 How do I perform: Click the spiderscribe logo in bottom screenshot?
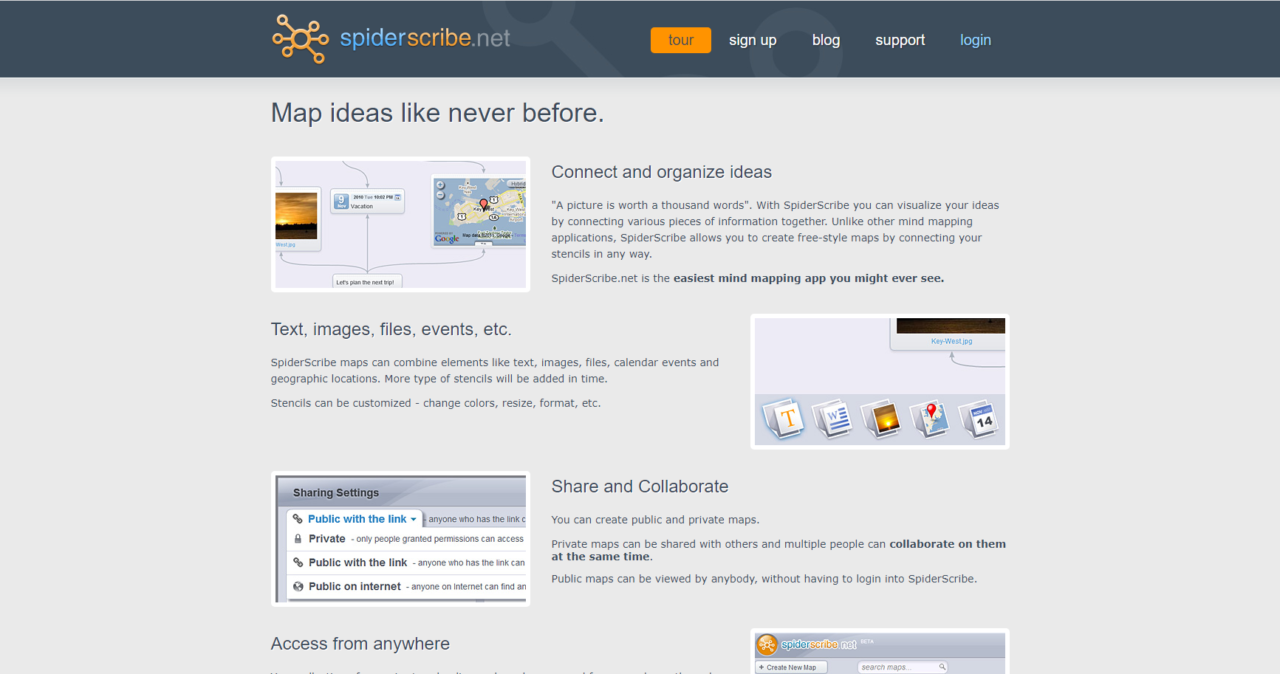pyautogui.click(x=806, y=645)
